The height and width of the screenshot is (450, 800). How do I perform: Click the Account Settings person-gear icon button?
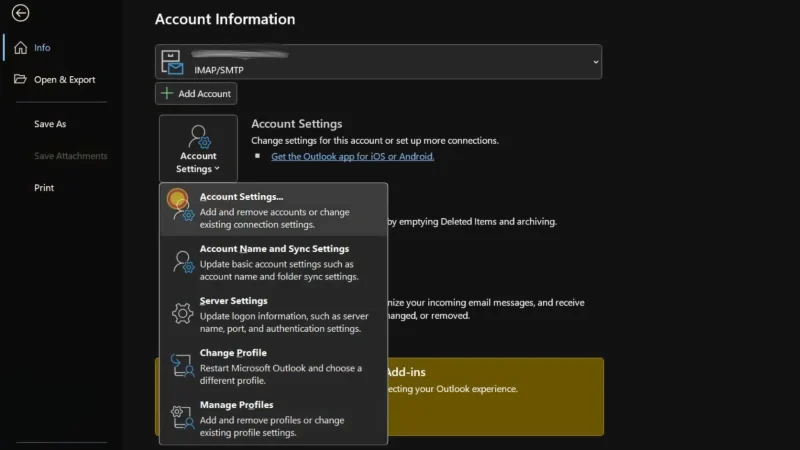198,148
